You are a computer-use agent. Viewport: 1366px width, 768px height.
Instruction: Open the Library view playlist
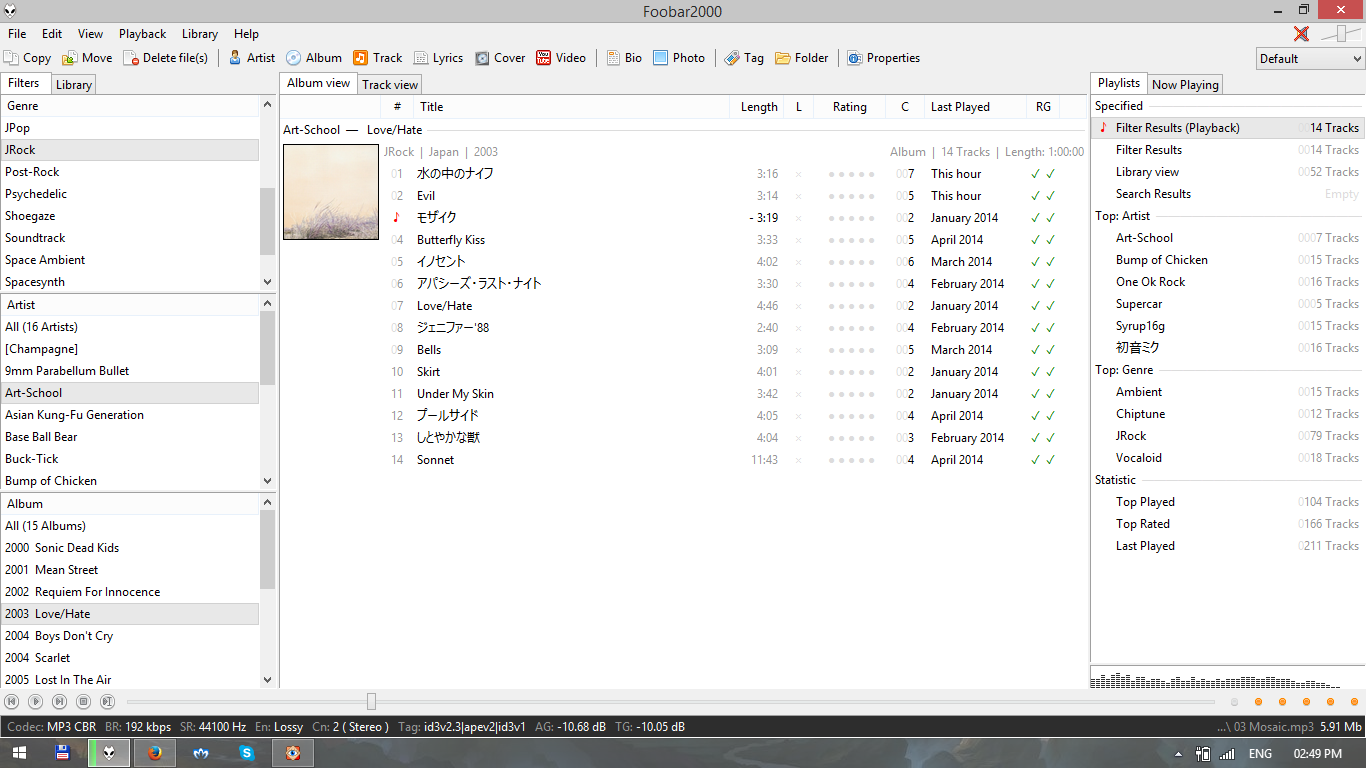click(1227, 172)
